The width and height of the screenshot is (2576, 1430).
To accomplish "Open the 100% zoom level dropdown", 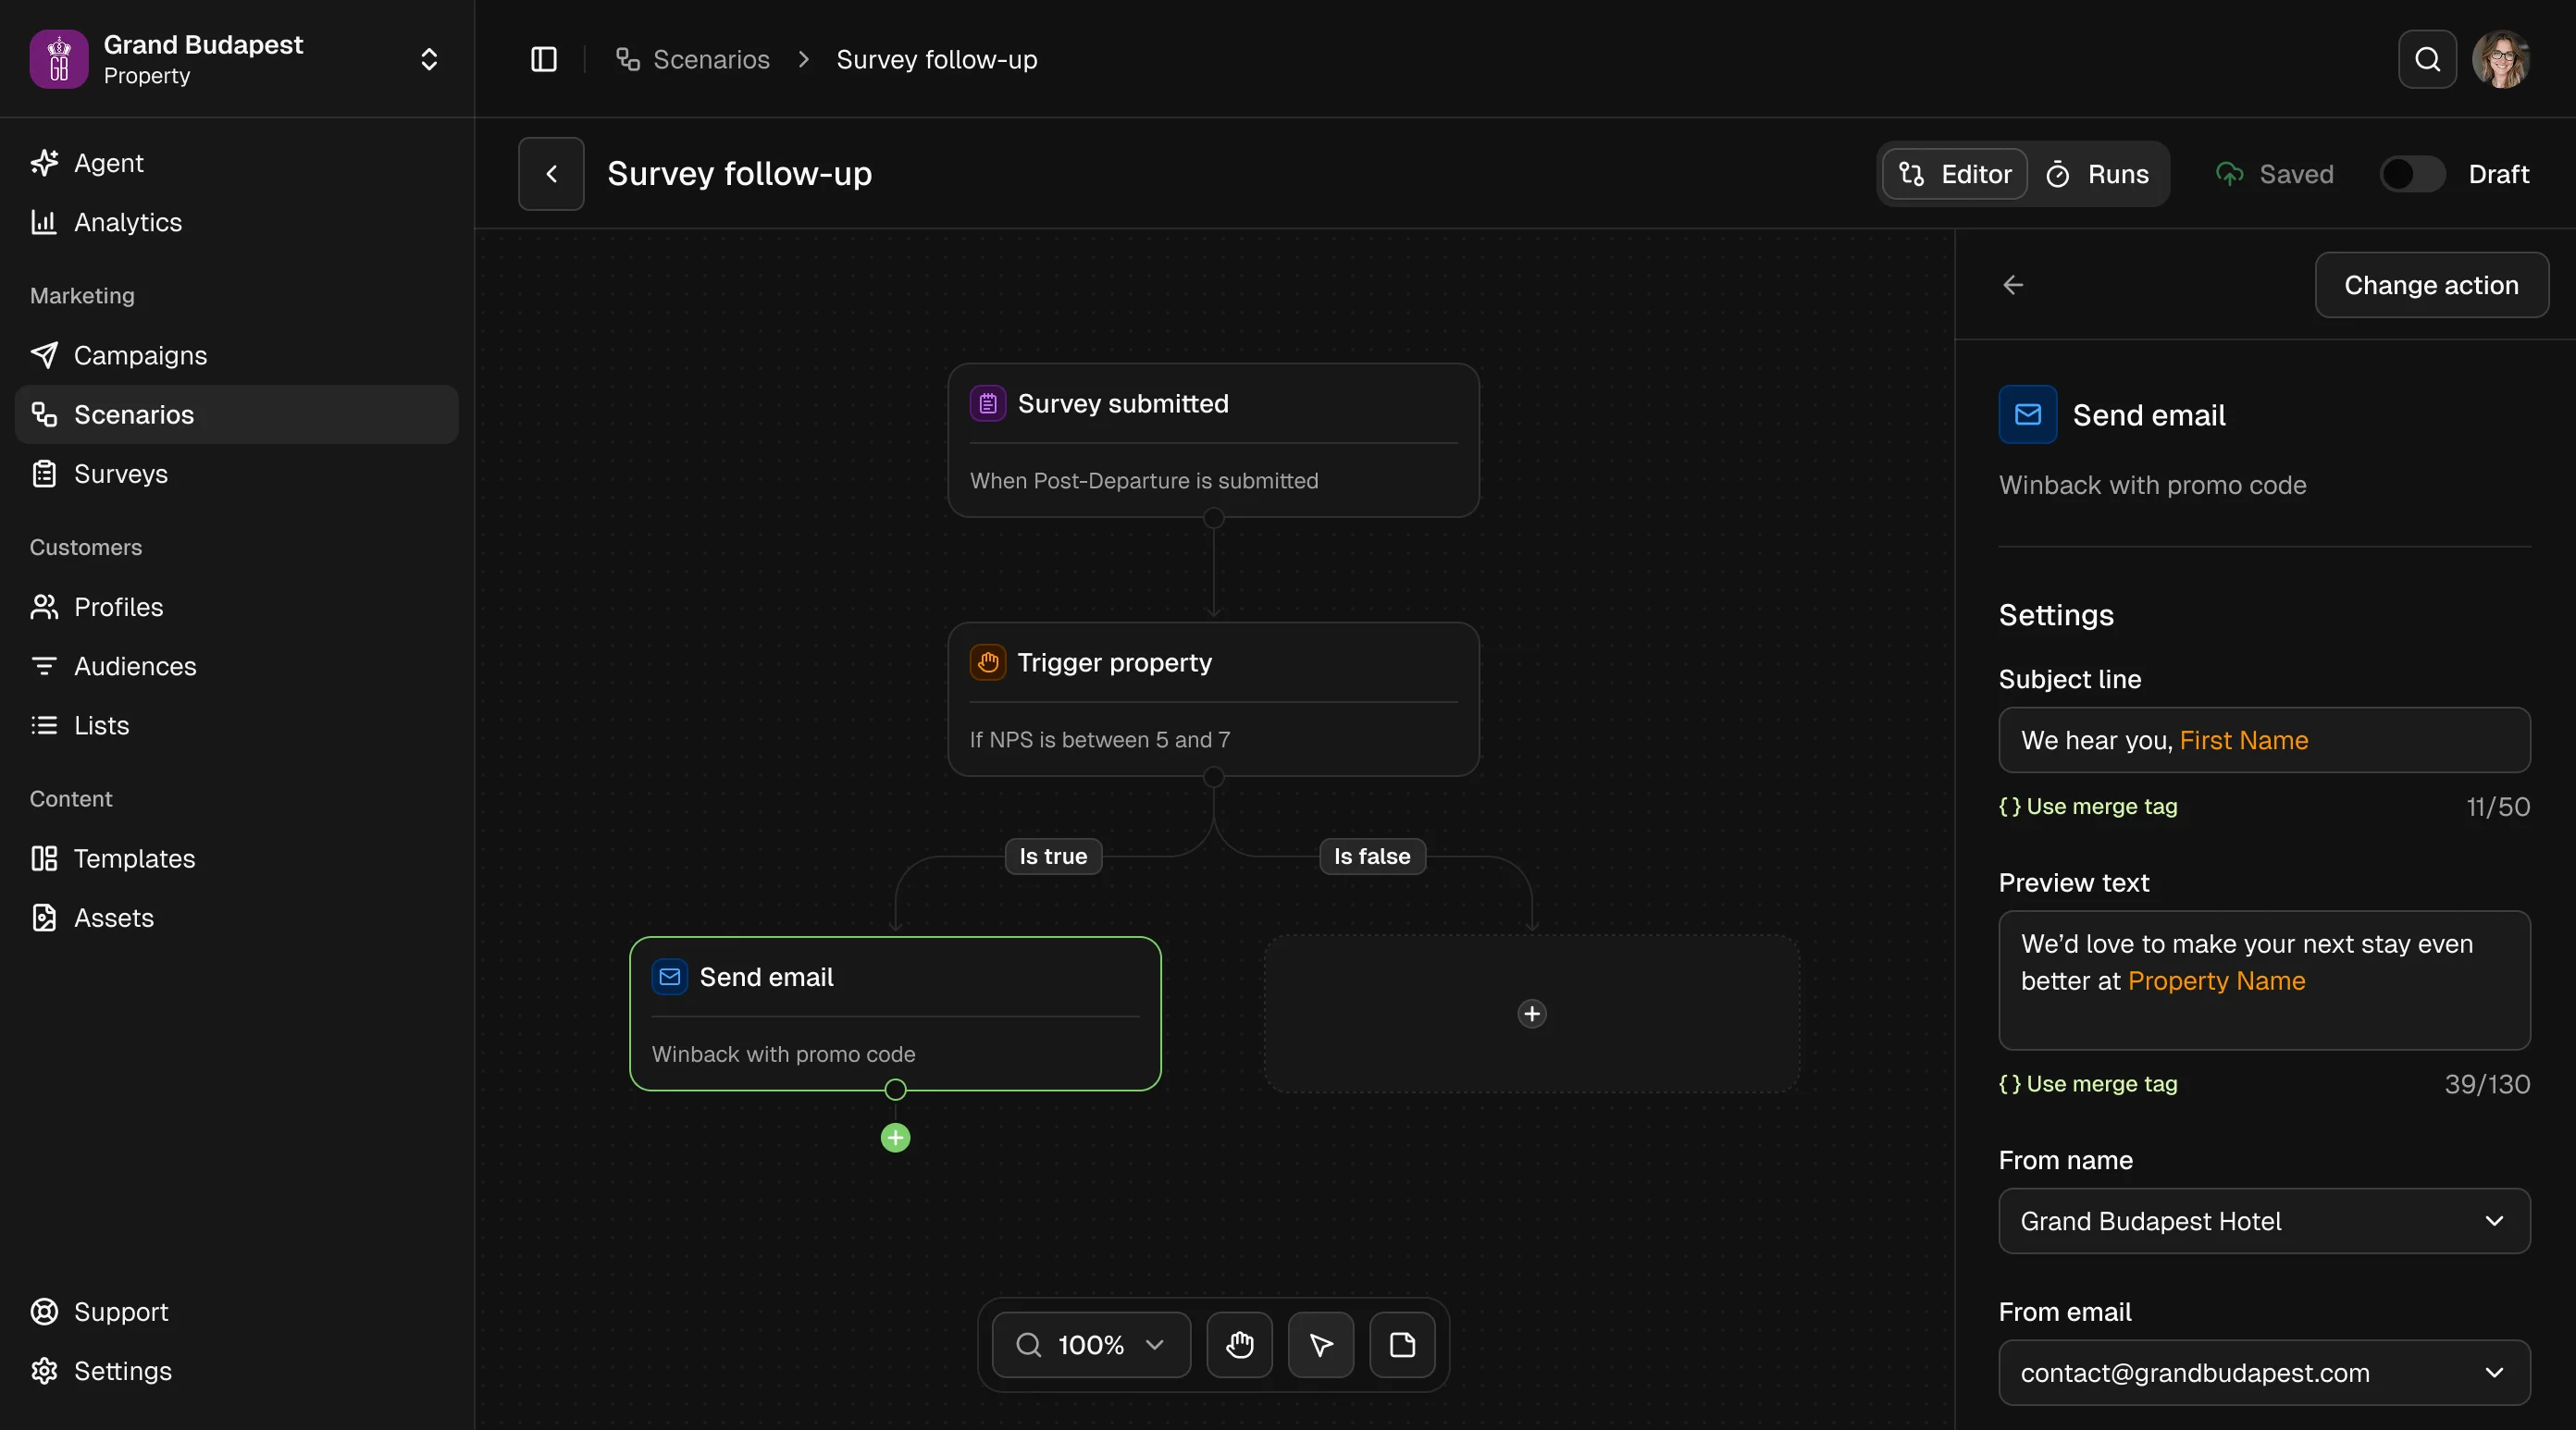I will tap(1091, 1345).
